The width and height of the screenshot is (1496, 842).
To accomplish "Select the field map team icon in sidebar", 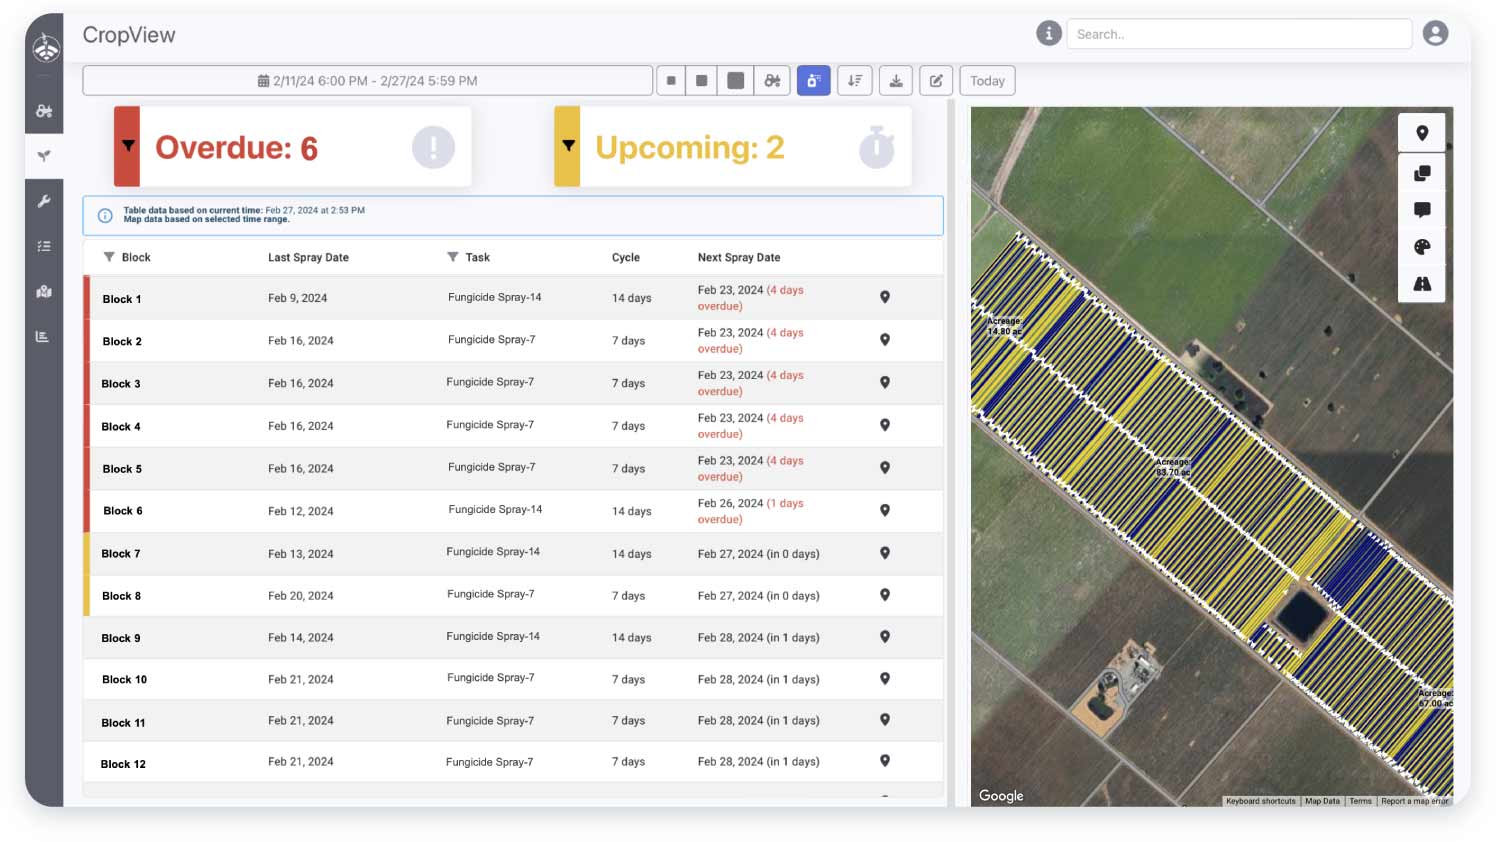I will [x=44, y=291].
